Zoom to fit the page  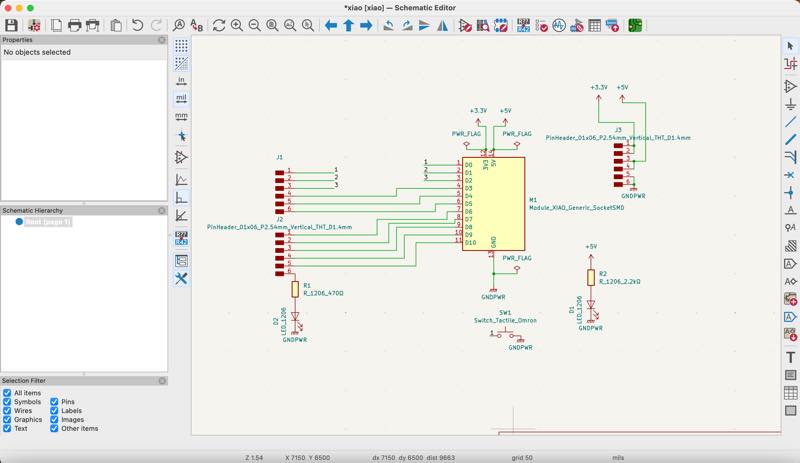click(272, 25)
